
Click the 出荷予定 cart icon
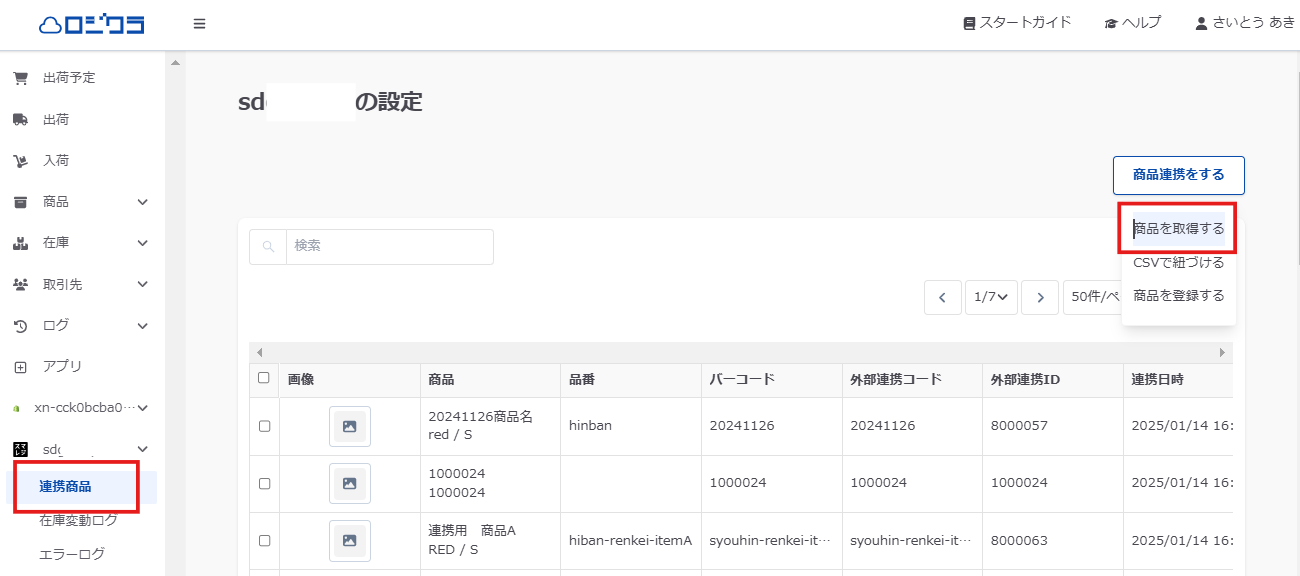(x=20, y=78)
